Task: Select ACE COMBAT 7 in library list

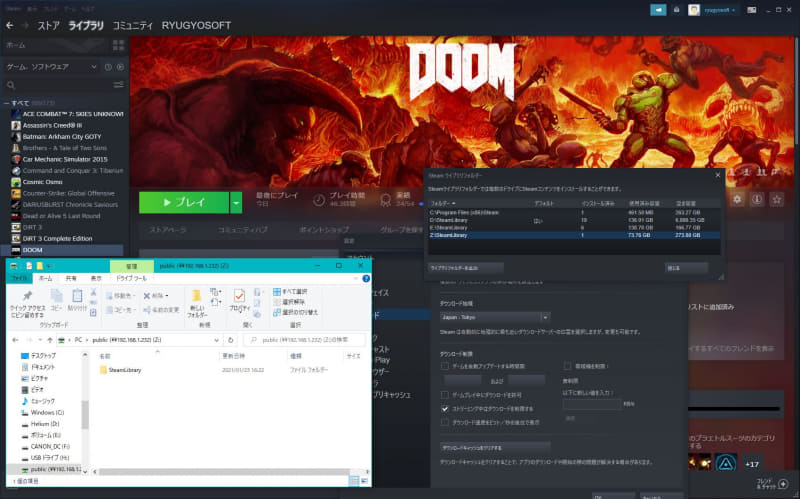Action: tap(67, 114)
